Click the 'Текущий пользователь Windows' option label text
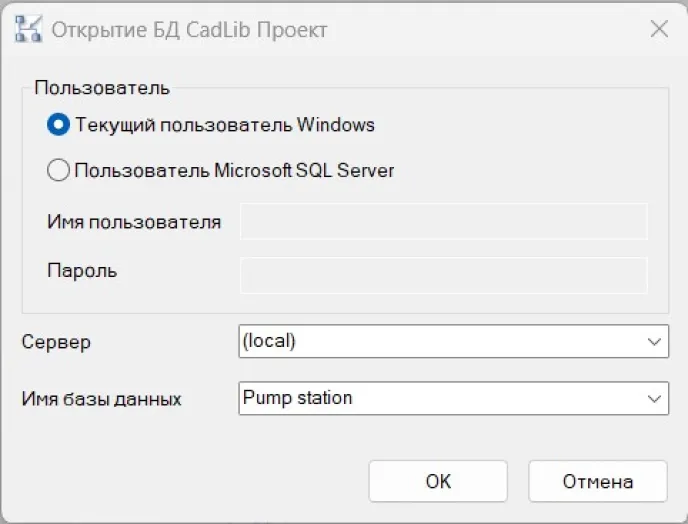 point(225,125)
